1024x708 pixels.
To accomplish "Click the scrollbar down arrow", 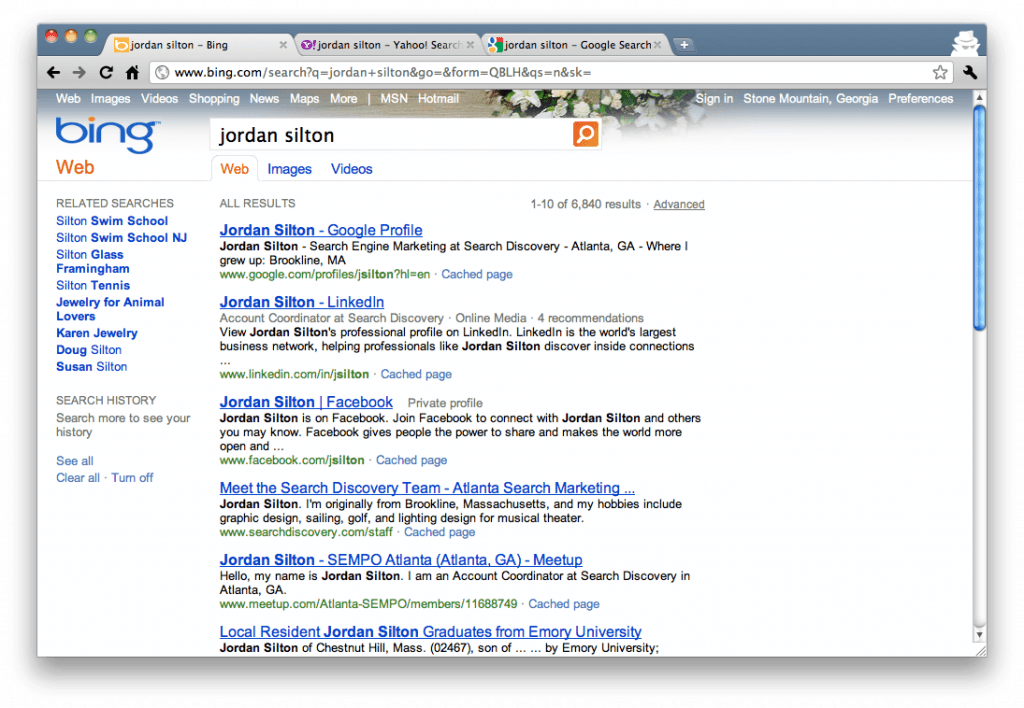I will 979,634.
